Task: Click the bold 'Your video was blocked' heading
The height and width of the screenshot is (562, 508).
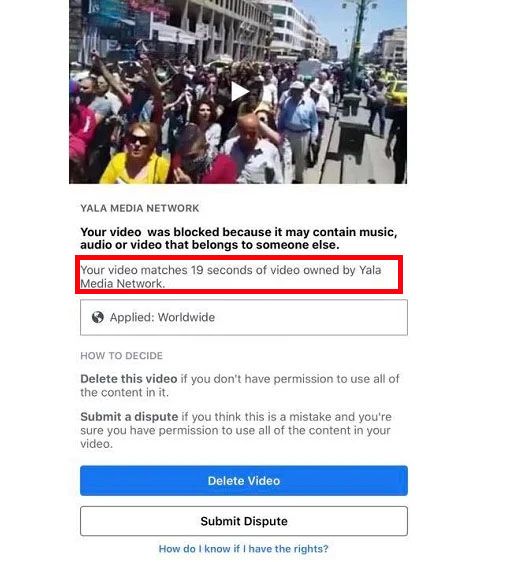Action: tap(238, 238)
